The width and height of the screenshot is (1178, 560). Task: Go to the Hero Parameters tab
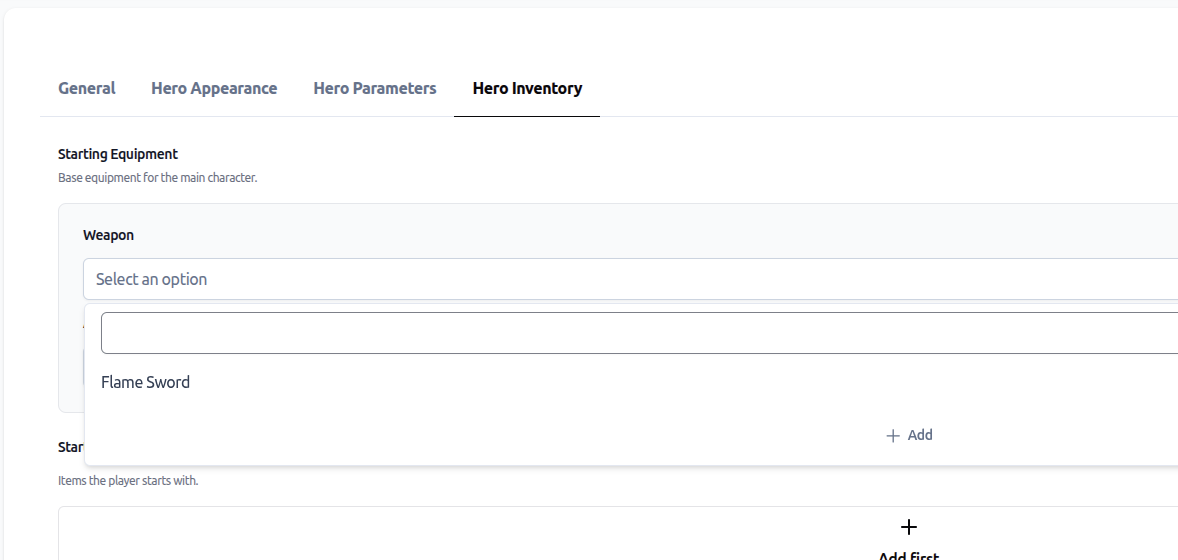pos(375,88)
